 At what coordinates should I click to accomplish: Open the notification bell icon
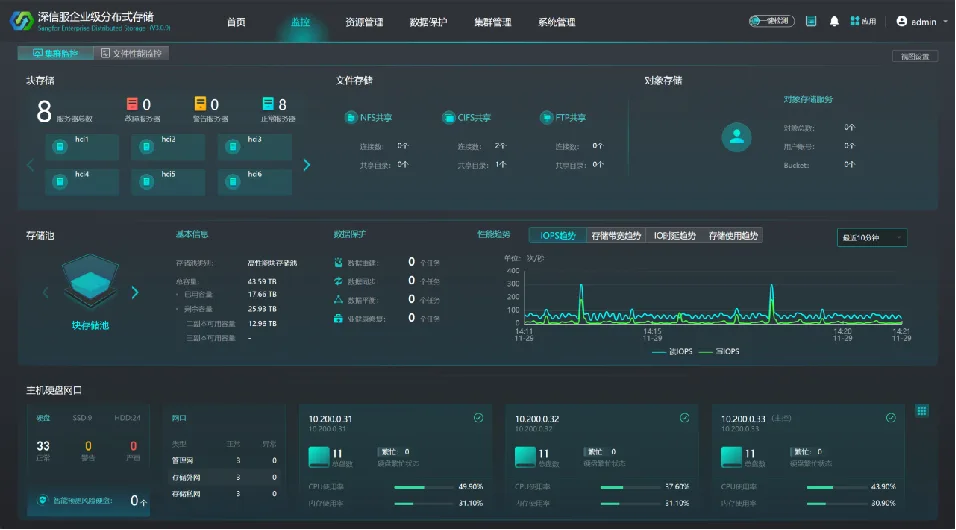(834, 21)
